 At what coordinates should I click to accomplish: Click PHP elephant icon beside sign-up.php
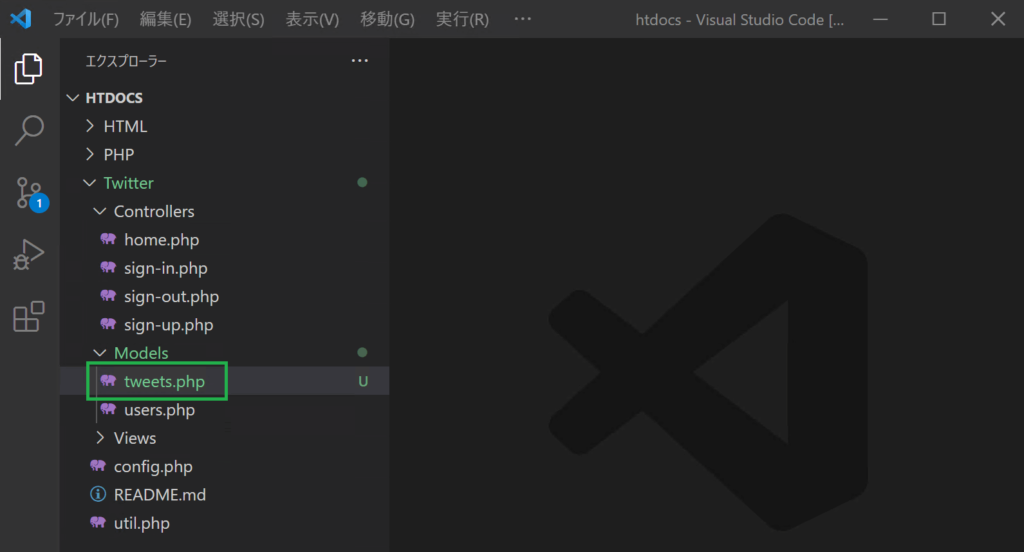click(x=108, y=324)
